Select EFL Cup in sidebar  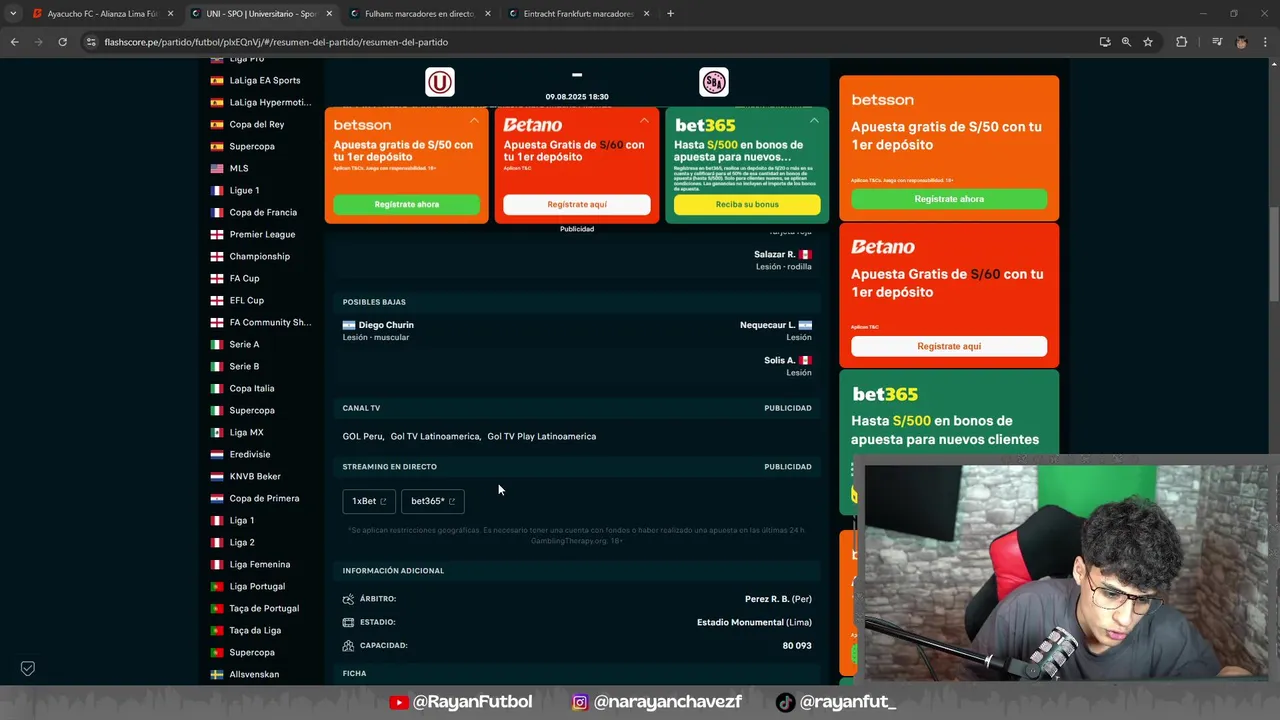pos(247,300)
